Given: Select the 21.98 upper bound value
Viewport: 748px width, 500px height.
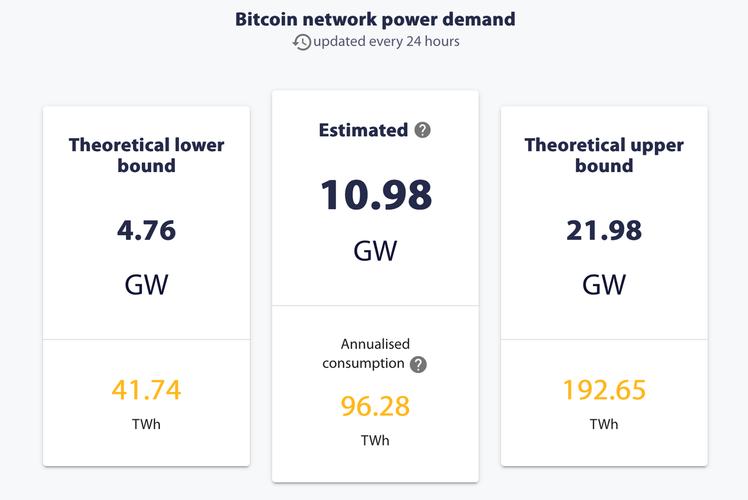Looking at the screenshot, I should click(x=604, y=230).
